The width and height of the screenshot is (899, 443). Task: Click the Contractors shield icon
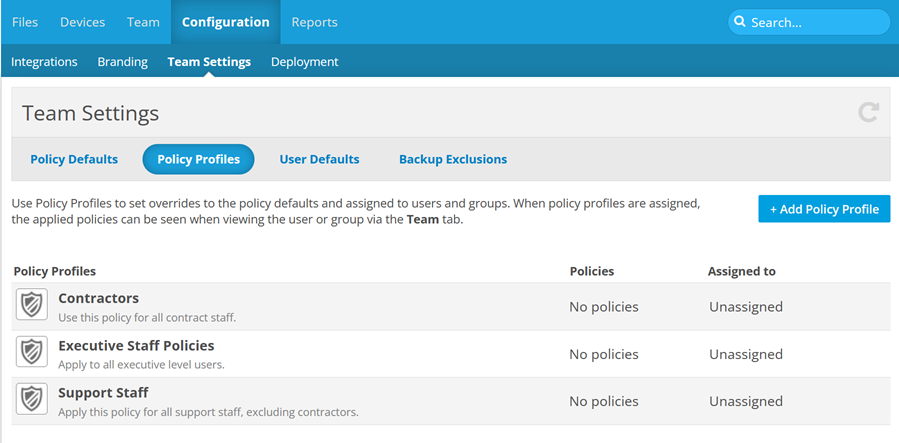click(32, 305)
